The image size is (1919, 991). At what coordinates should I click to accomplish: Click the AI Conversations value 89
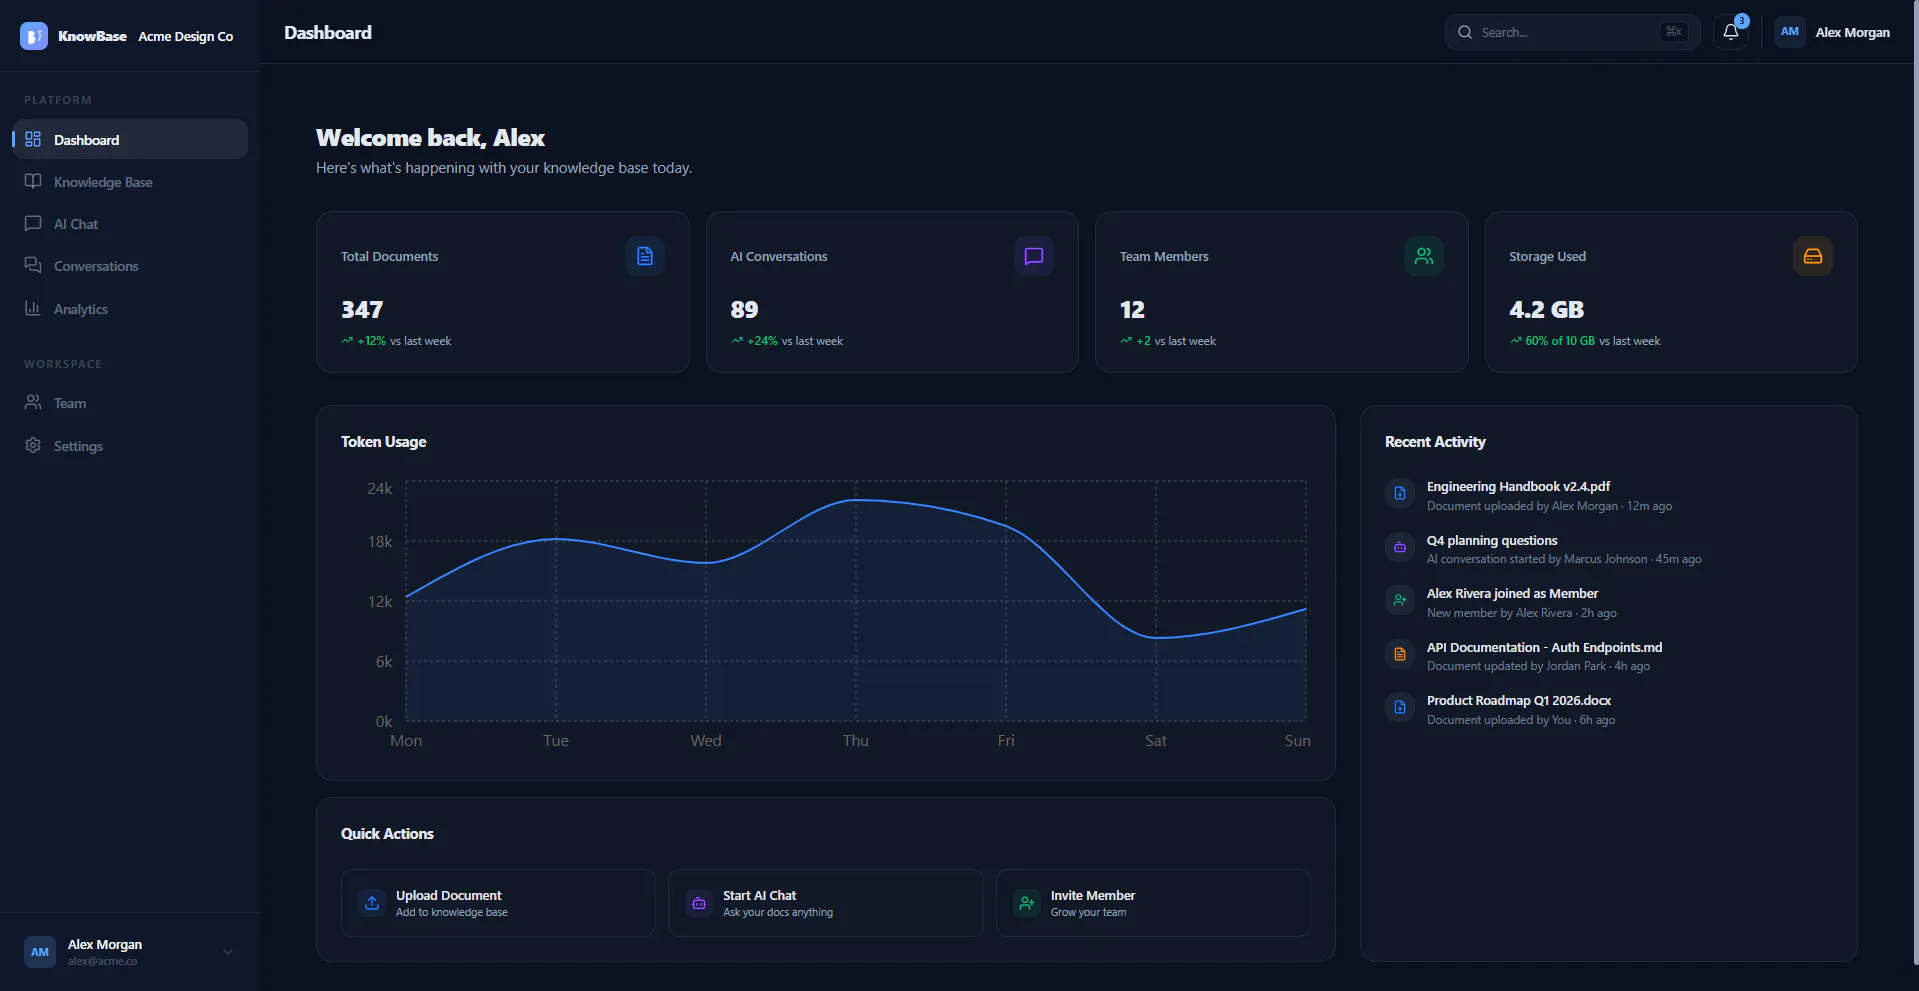(x=744, y=309)
